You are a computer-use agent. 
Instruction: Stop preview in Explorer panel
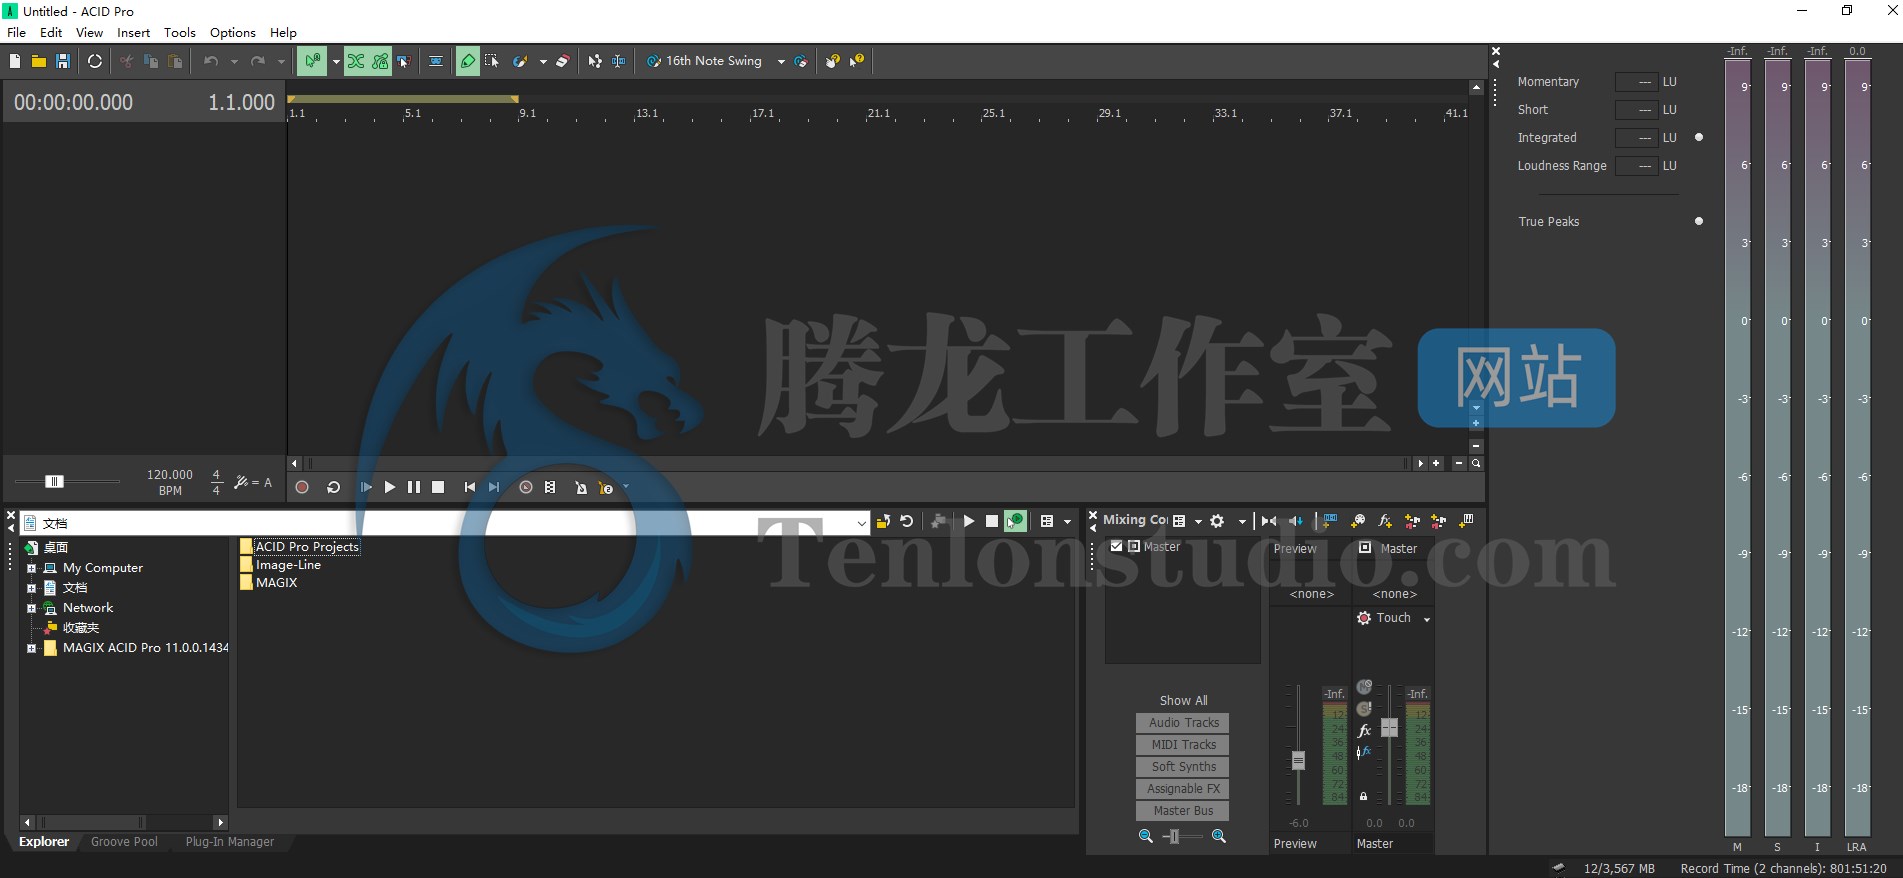pos(992,521)
